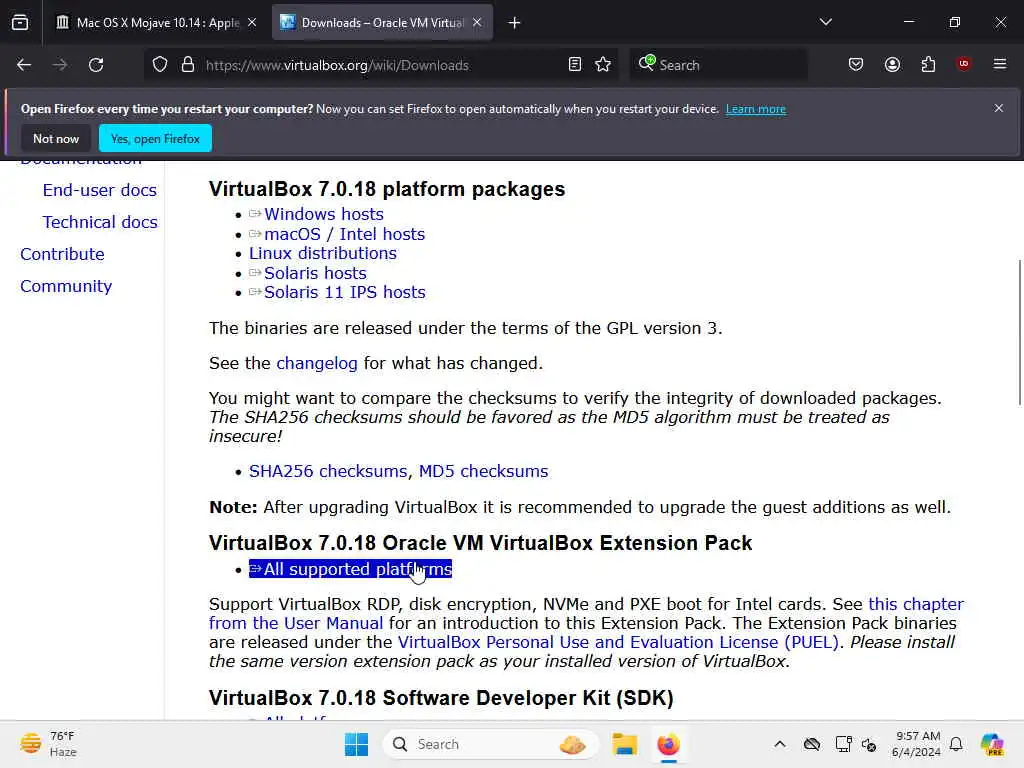Click the cloud sync off tray icon
Image resolution: width=1024 pixels, height=768 pixels.
(812, 744)
